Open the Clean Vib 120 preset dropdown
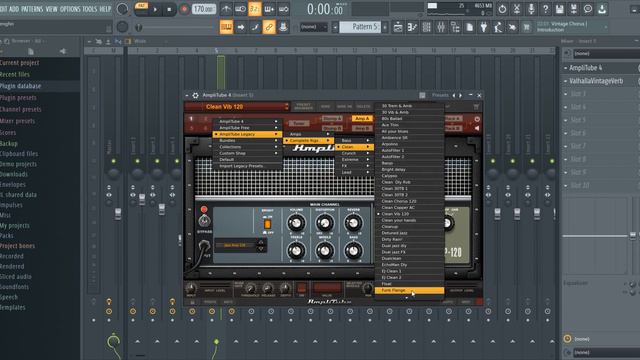Viewport: 640px width, 360px height. pyautogui.click(x=237, y=107)
